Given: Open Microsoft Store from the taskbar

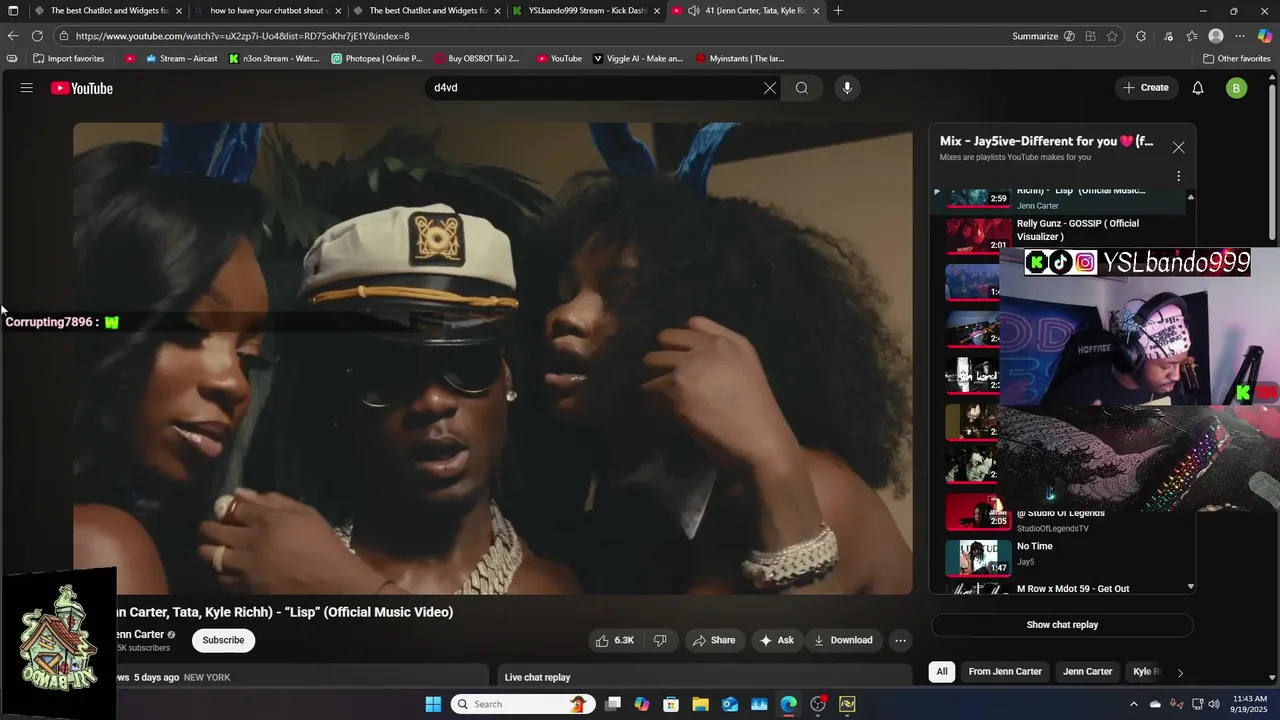Looking at the screenshot, I should (671, 704).
